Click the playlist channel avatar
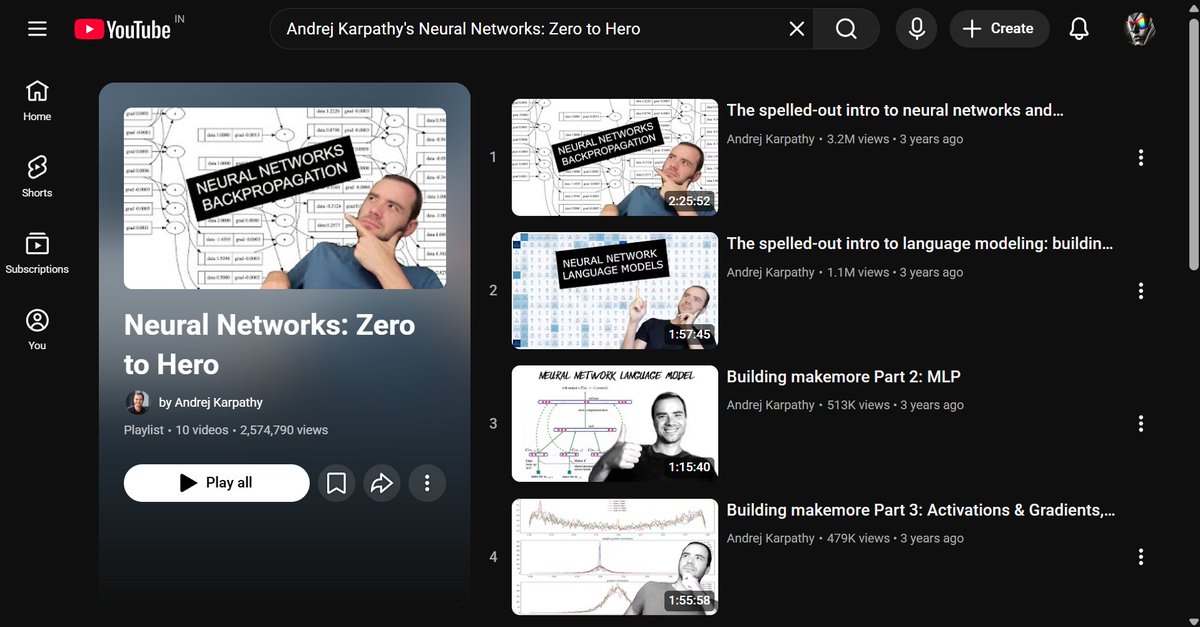The image size is (1200, 627). [x=137, y=402]
